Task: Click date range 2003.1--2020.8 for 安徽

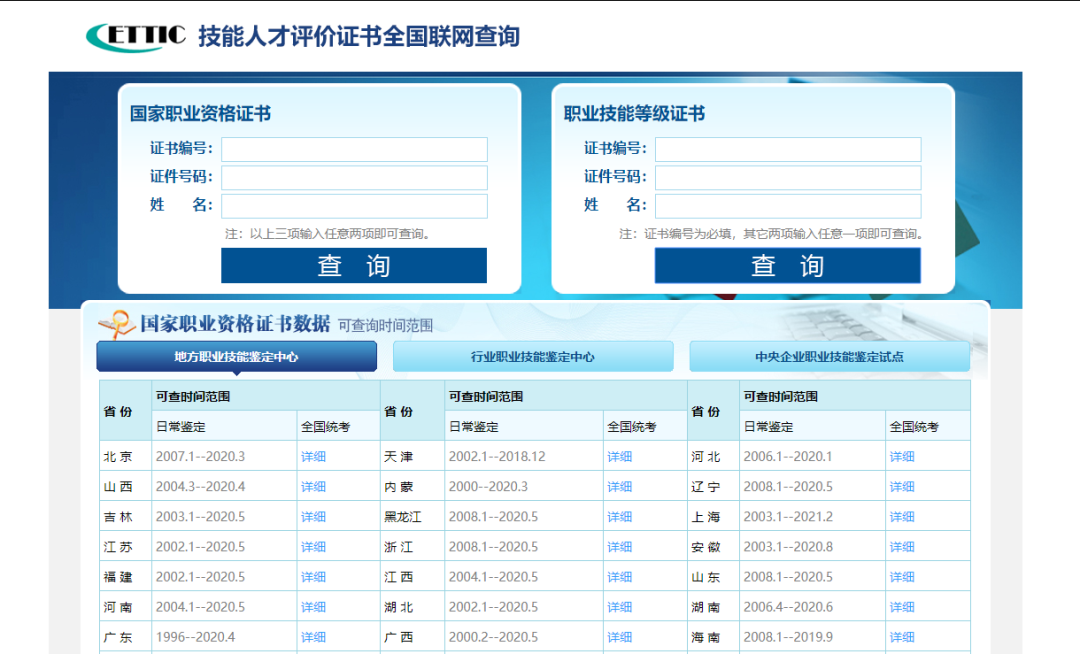Action: click(x=788, y=547)
